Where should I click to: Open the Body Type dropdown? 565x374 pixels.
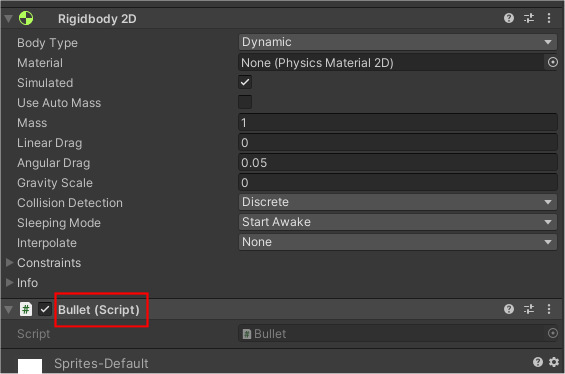398,42
